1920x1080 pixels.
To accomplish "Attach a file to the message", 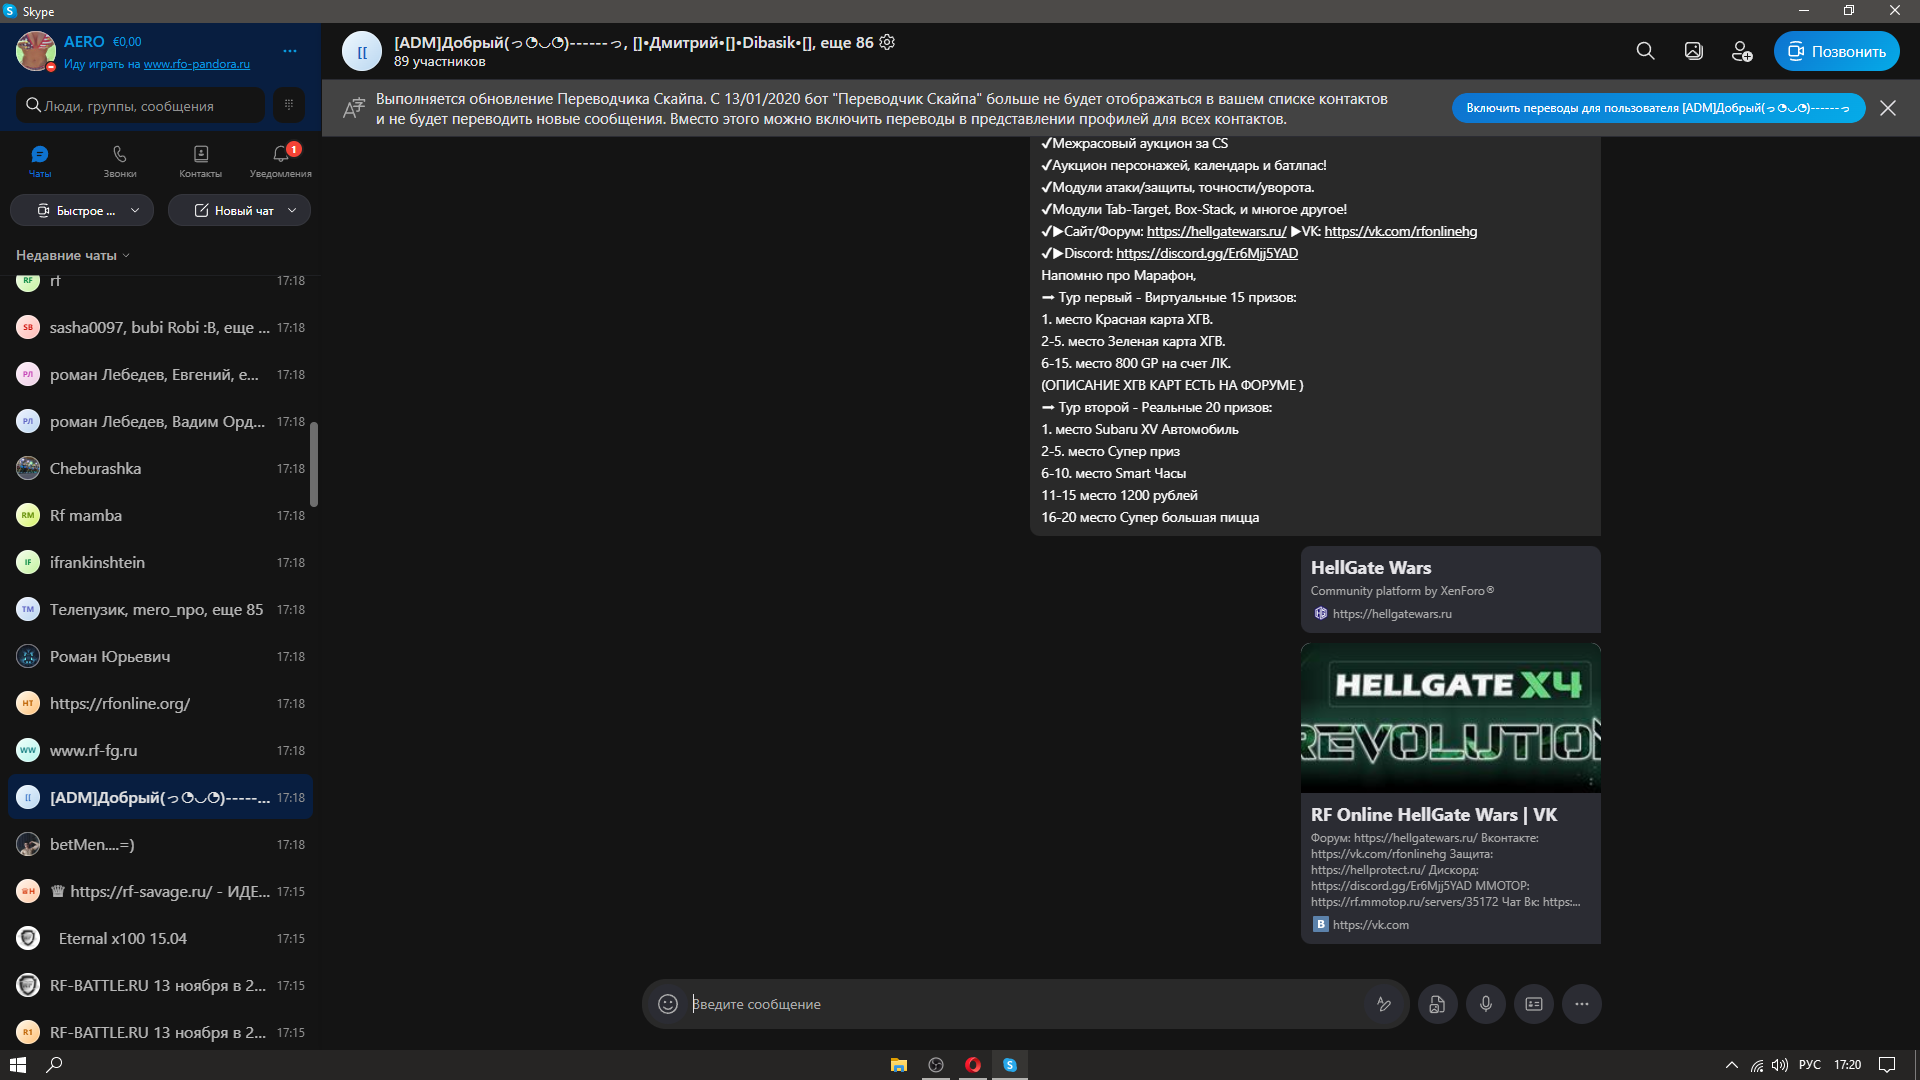I will point(1437,1004).
